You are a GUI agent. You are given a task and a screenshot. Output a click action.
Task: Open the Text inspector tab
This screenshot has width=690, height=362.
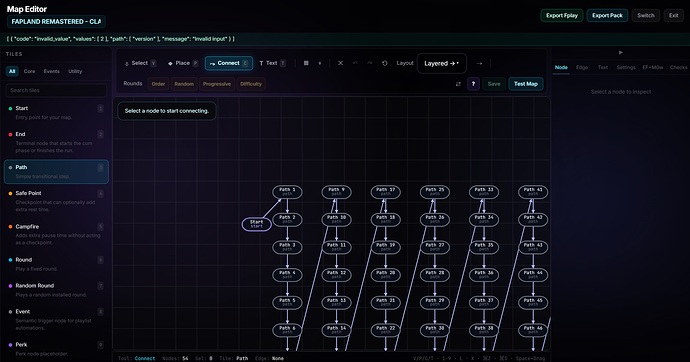click(602, 67)
